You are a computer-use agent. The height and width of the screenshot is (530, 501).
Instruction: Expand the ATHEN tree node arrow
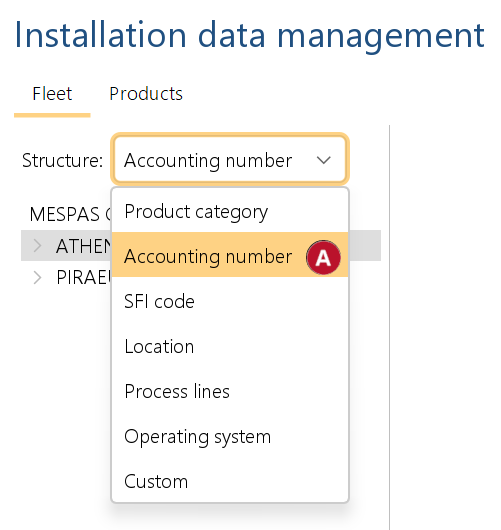click(x=37, y=246)
